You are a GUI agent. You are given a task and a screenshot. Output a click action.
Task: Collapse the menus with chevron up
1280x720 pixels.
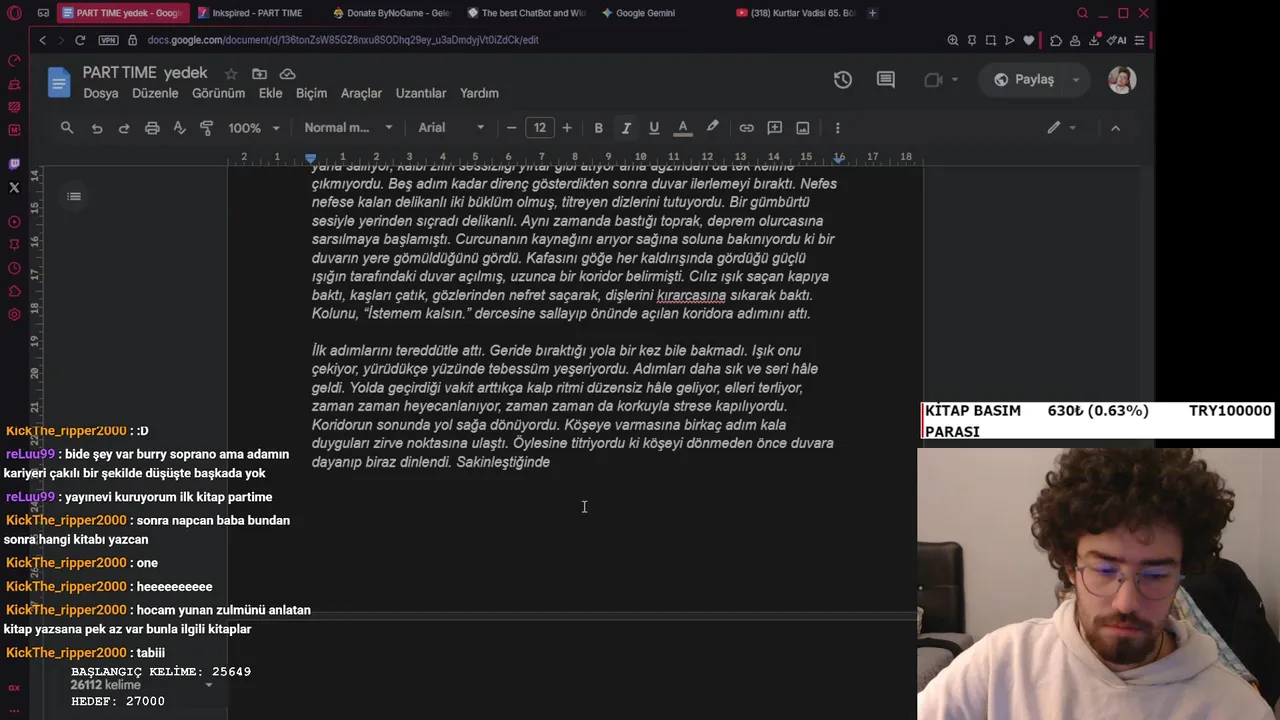point(1115,128)
